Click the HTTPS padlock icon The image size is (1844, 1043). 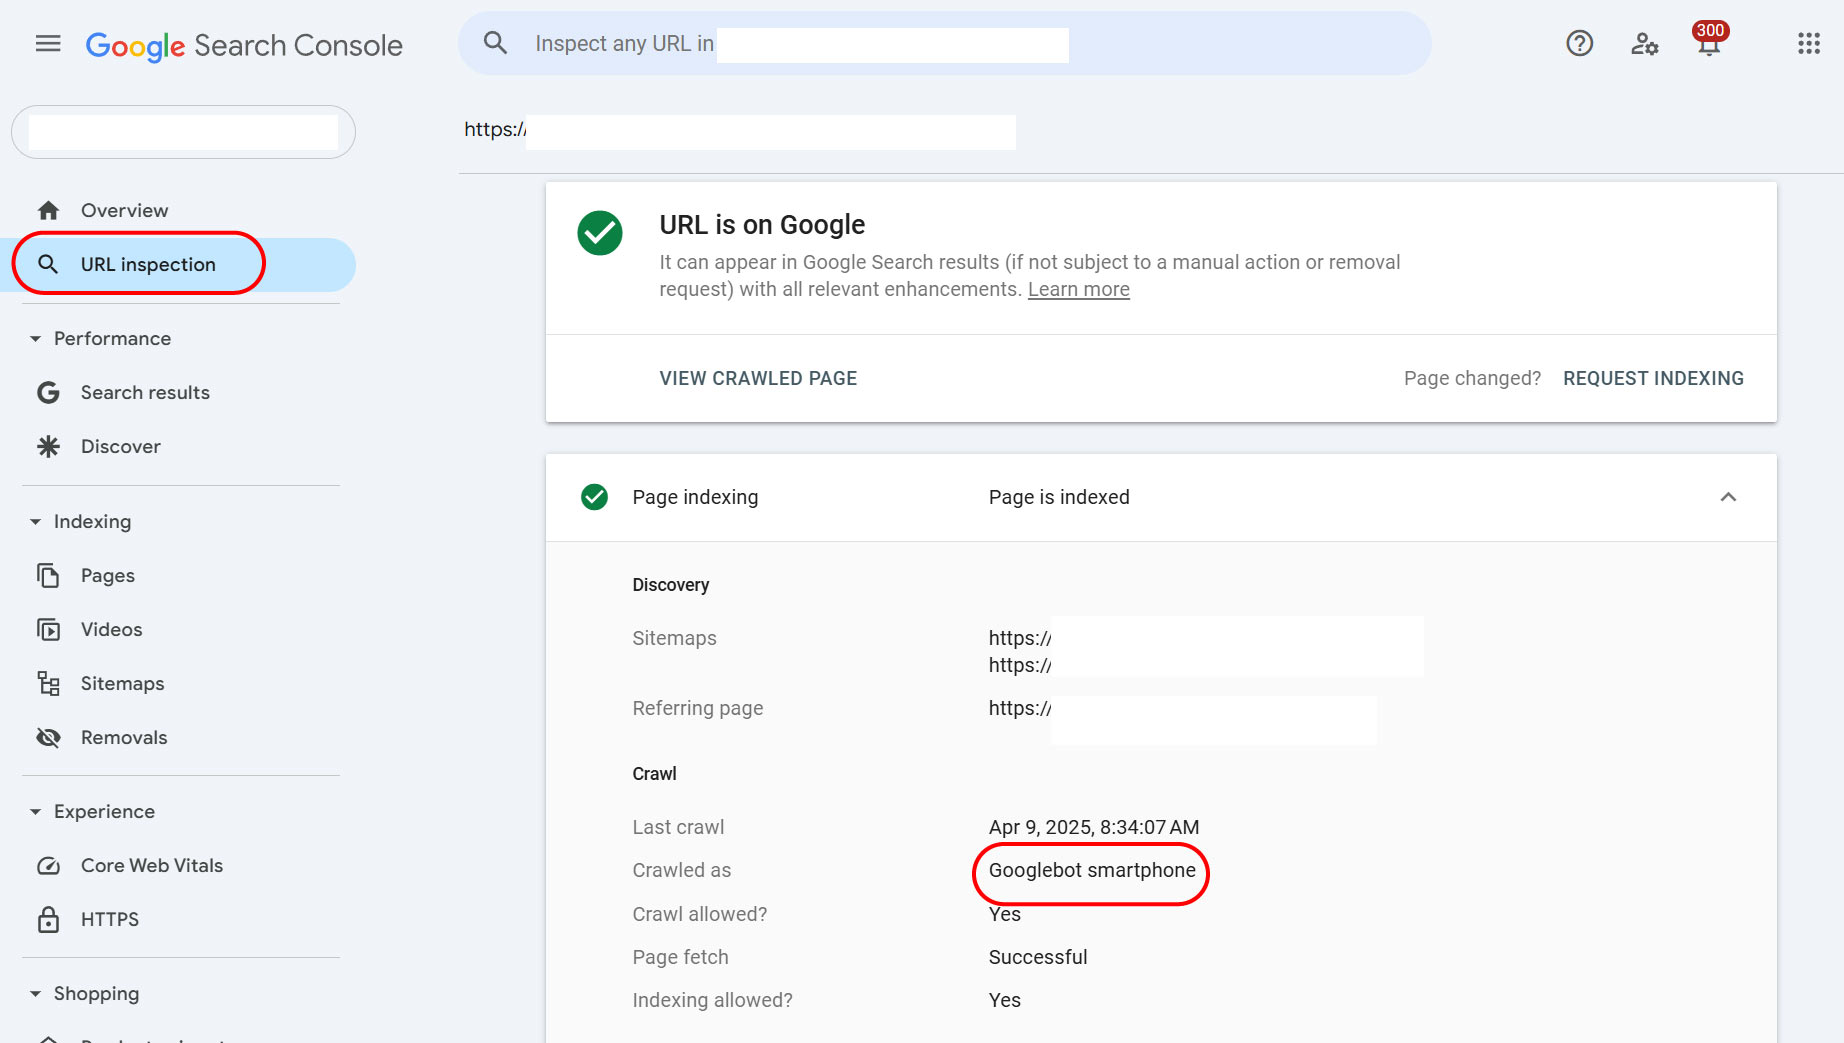[x=48, y=920]
